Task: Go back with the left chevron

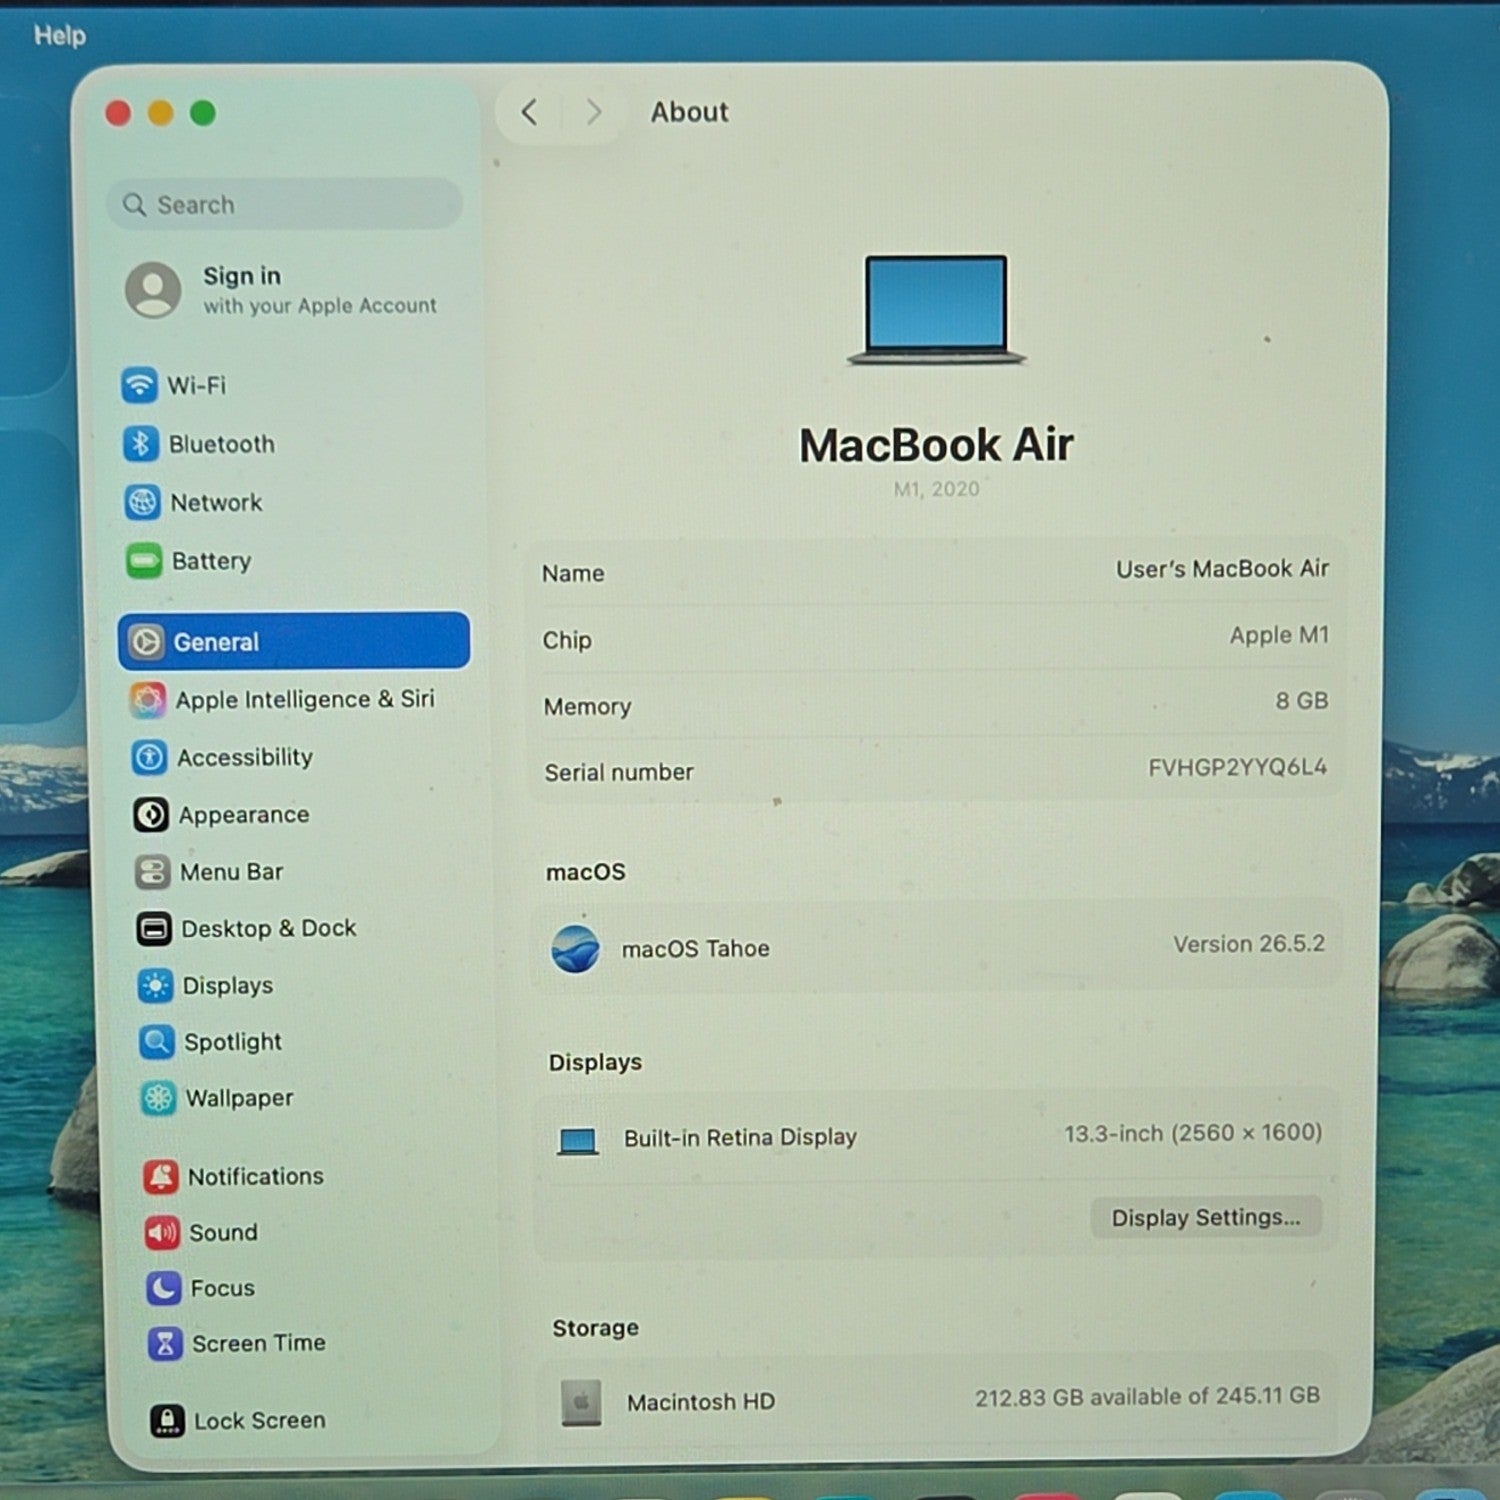Action: pyautogui.click(x=530, y=112)
